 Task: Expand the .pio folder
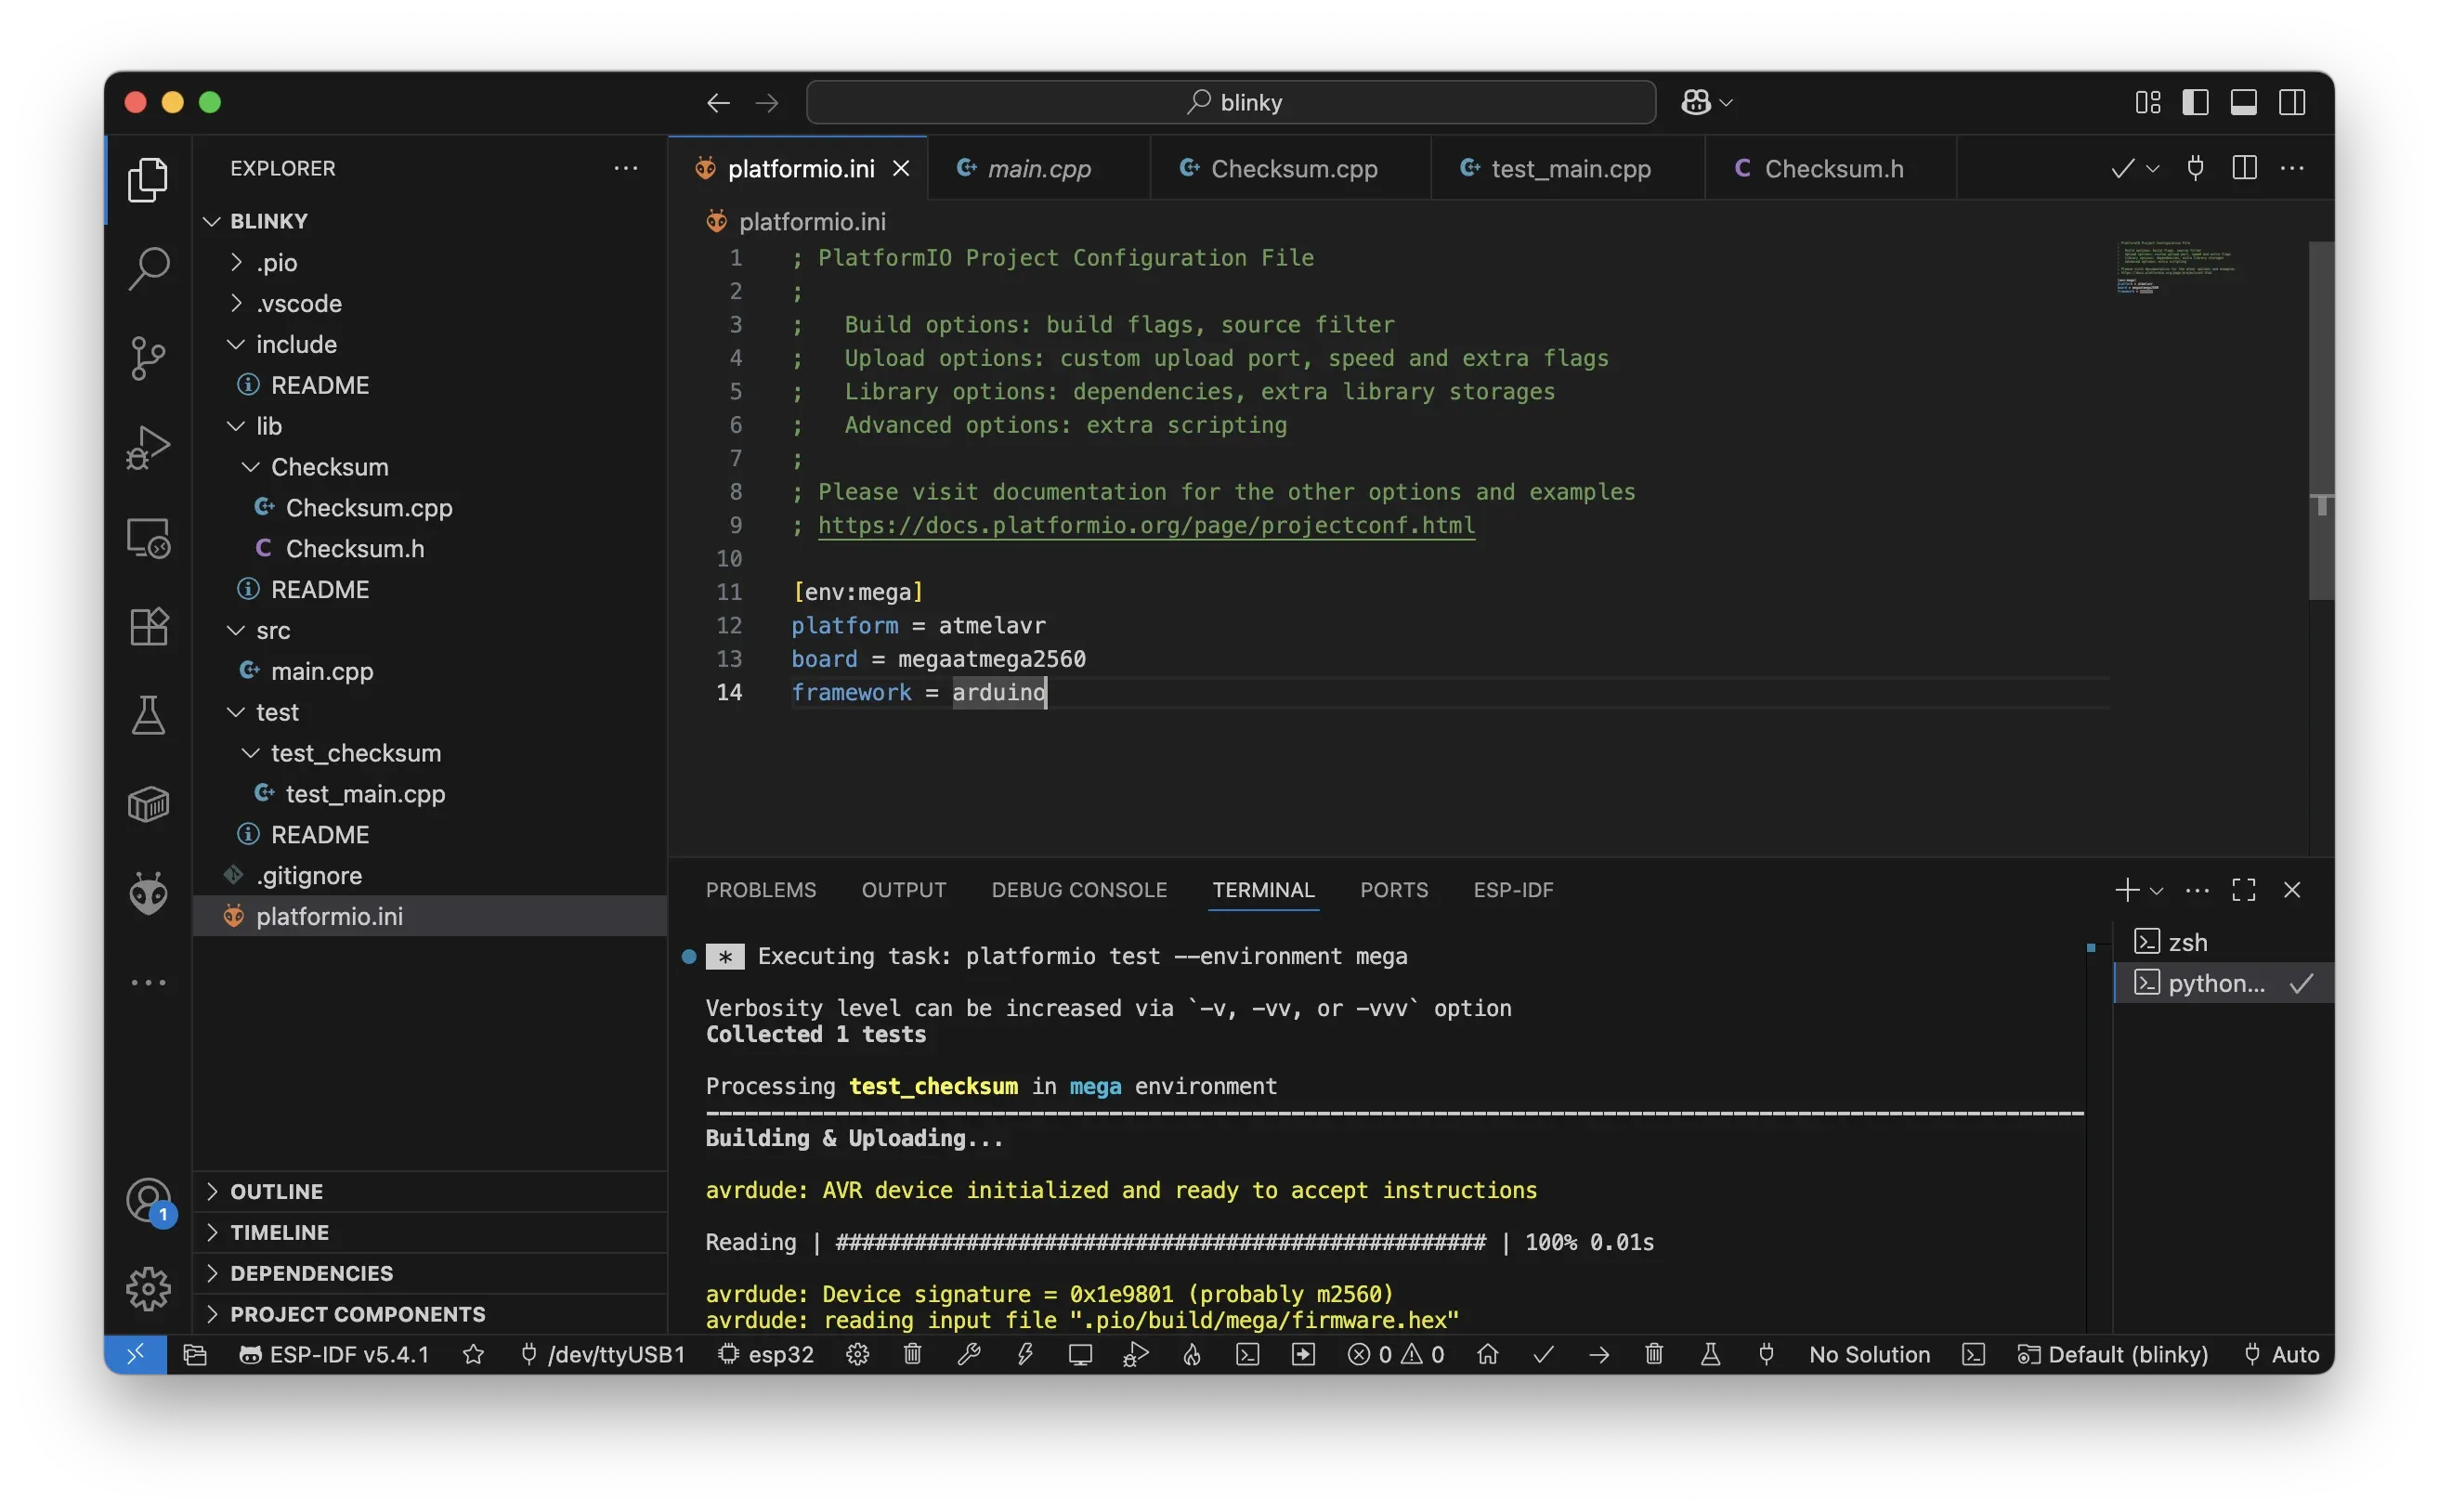237,262
